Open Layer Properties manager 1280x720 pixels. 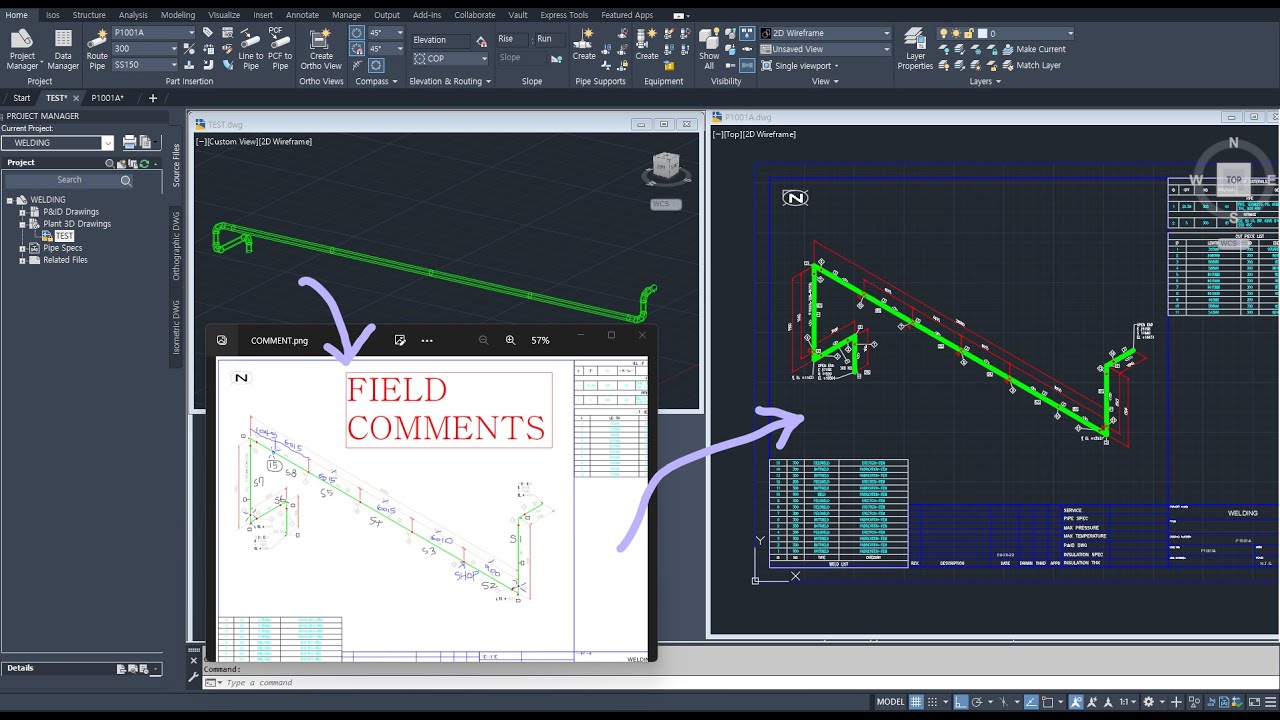coord(915,48)
